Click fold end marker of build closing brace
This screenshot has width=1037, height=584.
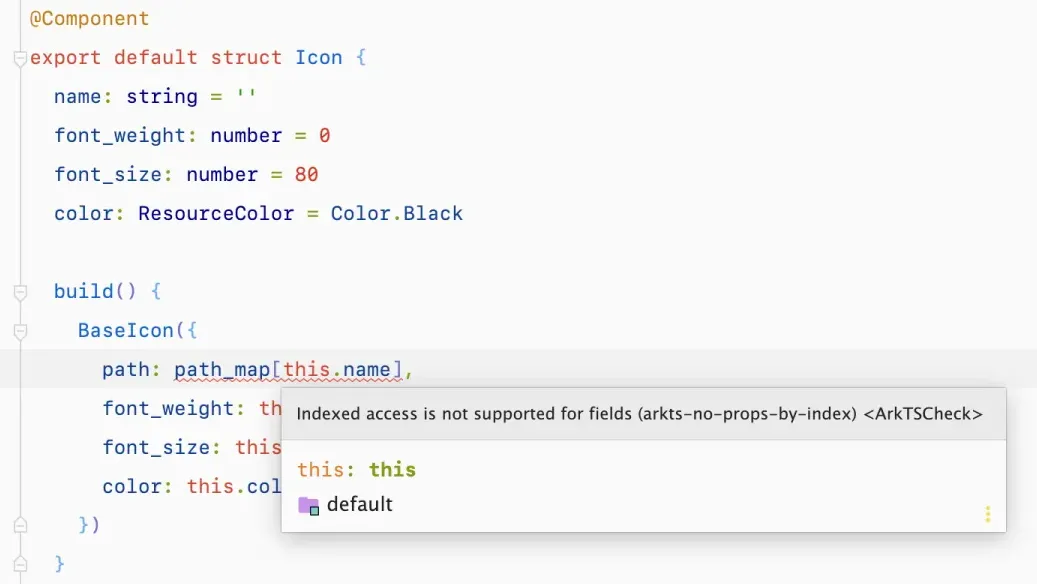[x=20, y=564]
